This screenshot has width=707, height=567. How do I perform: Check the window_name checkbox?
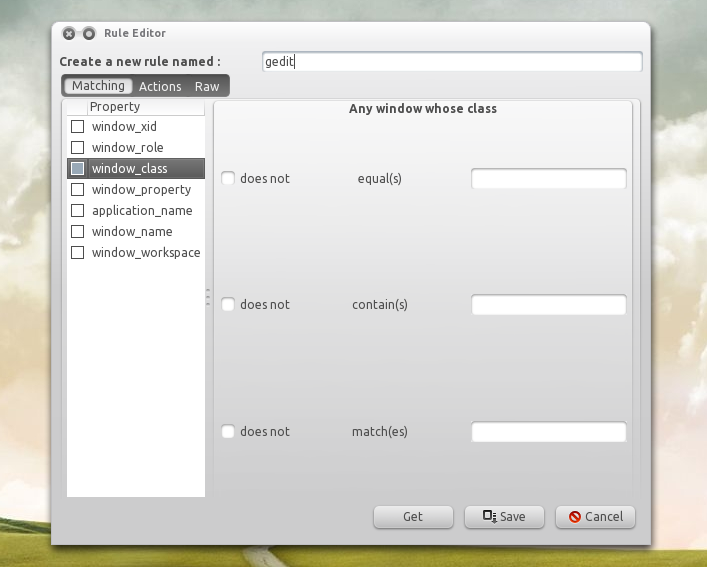[78, 231]
